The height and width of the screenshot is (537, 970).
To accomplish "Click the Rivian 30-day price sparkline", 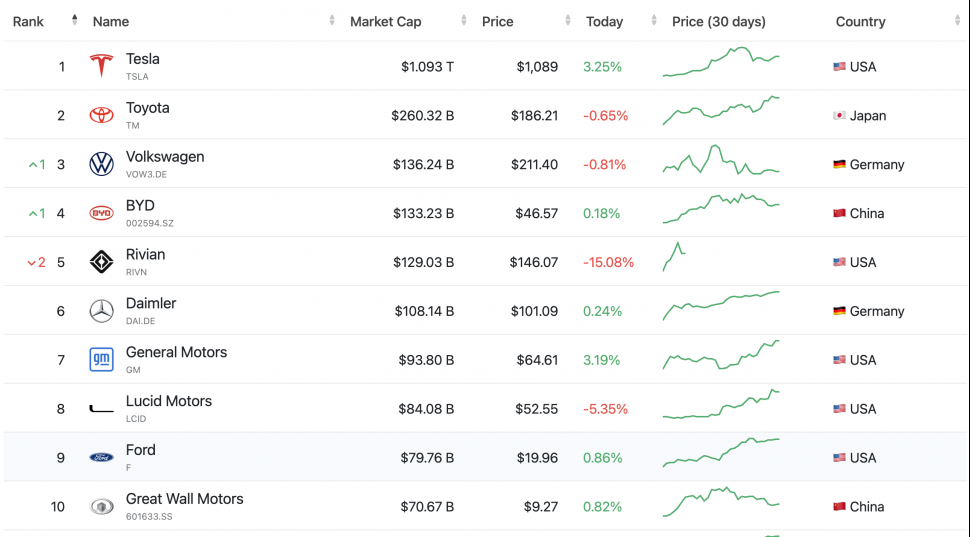I will [x=674, y=257].
